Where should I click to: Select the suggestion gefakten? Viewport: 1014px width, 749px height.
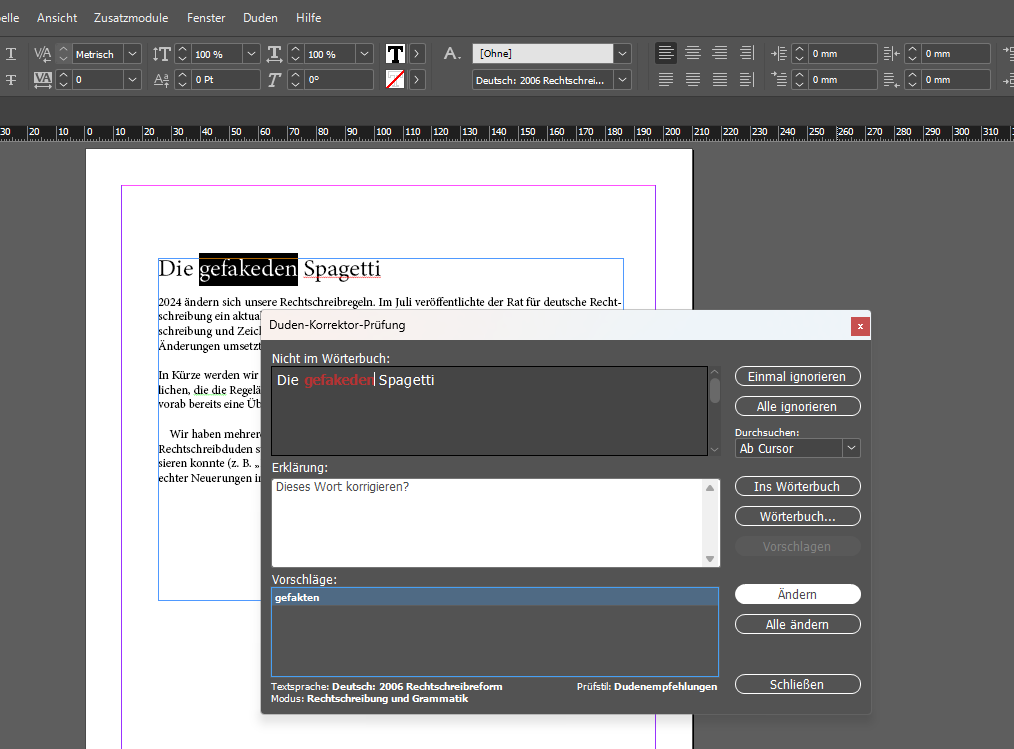495,598
